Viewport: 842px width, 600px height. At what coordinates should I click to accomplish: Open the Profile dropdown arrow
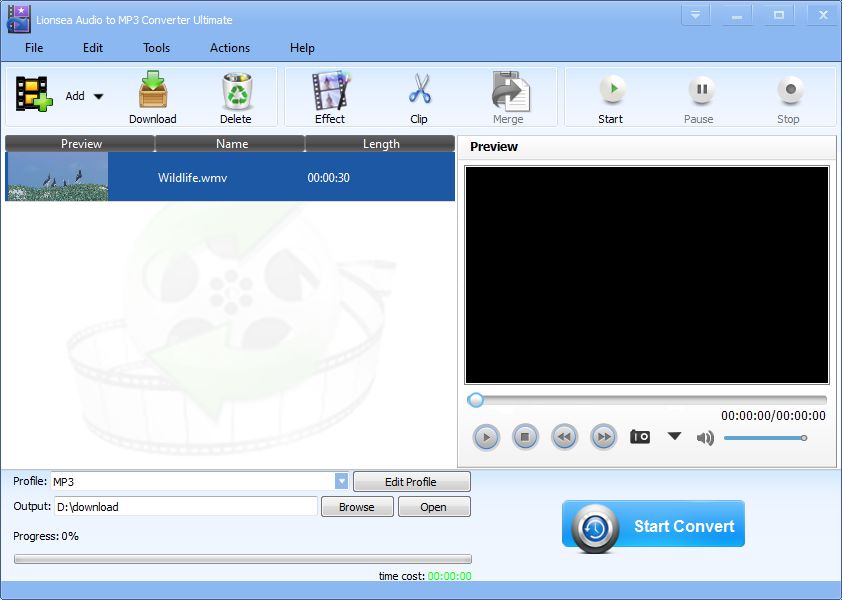[x=342, y=481]
